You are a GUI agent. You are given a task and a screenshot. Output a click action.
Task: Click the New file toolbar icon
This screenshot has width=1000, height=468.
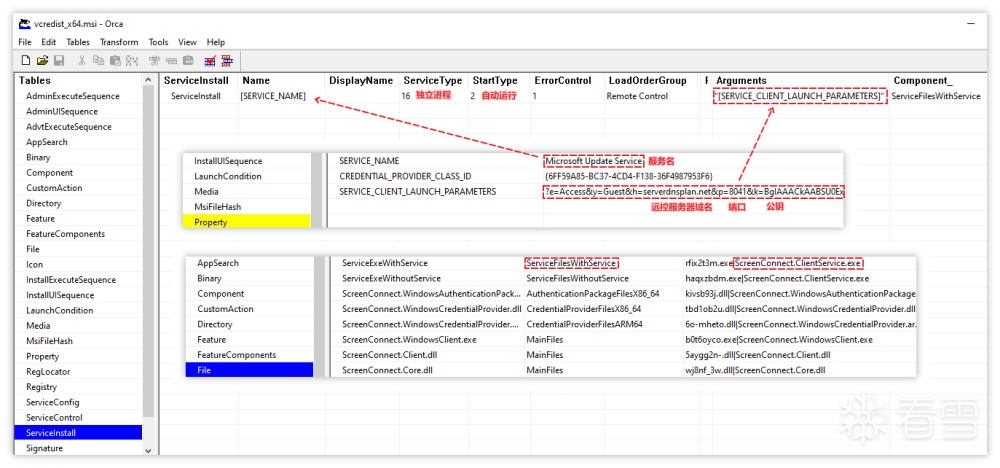[x=27, y=61]
